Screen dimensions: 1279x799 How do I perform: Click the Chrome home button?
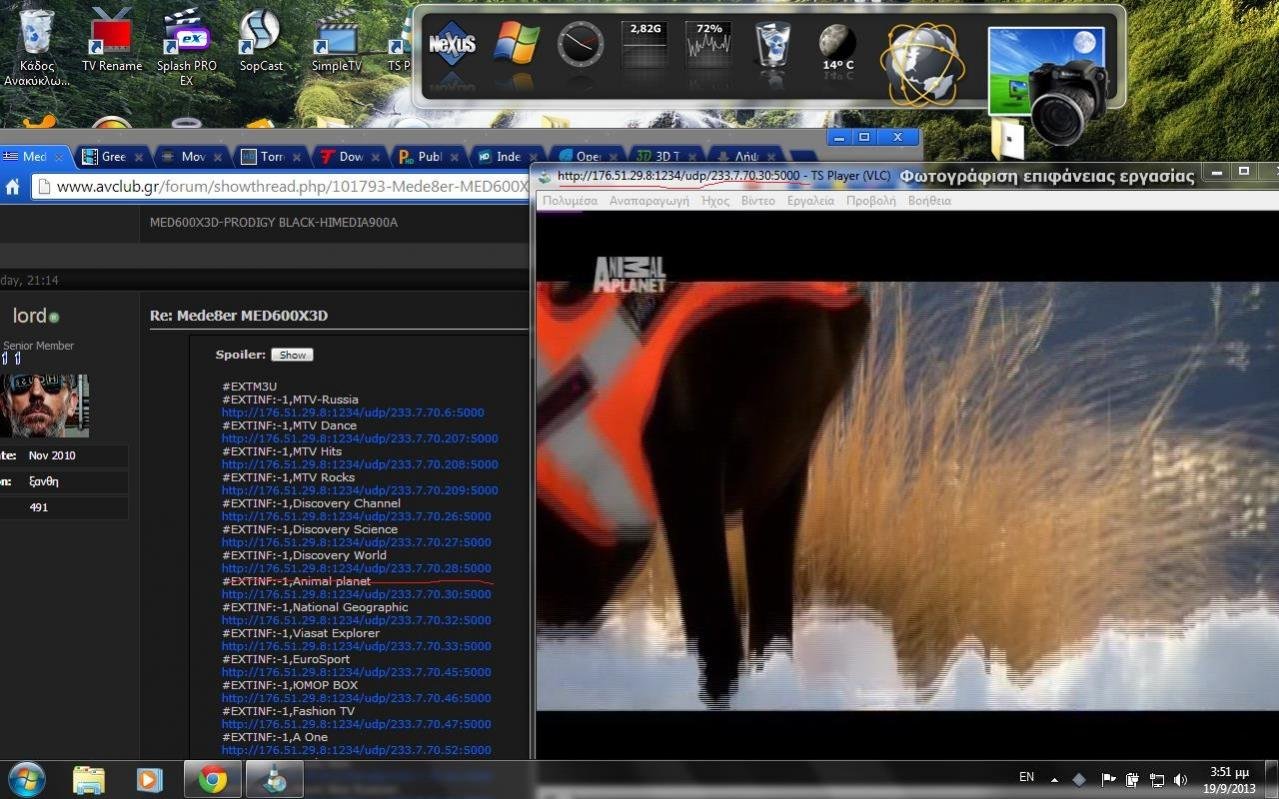pos(13,186)
